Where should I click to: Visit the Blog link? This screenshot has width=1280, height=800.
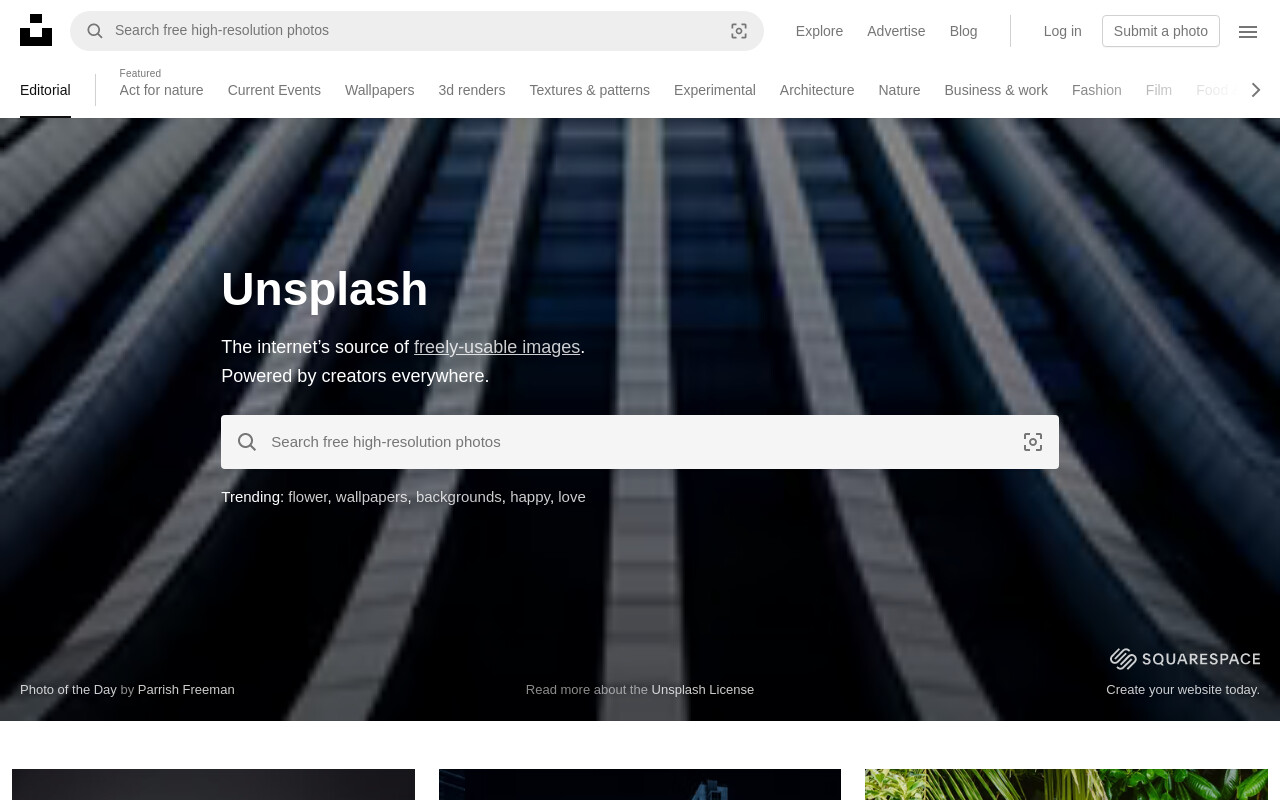(963, 31)
